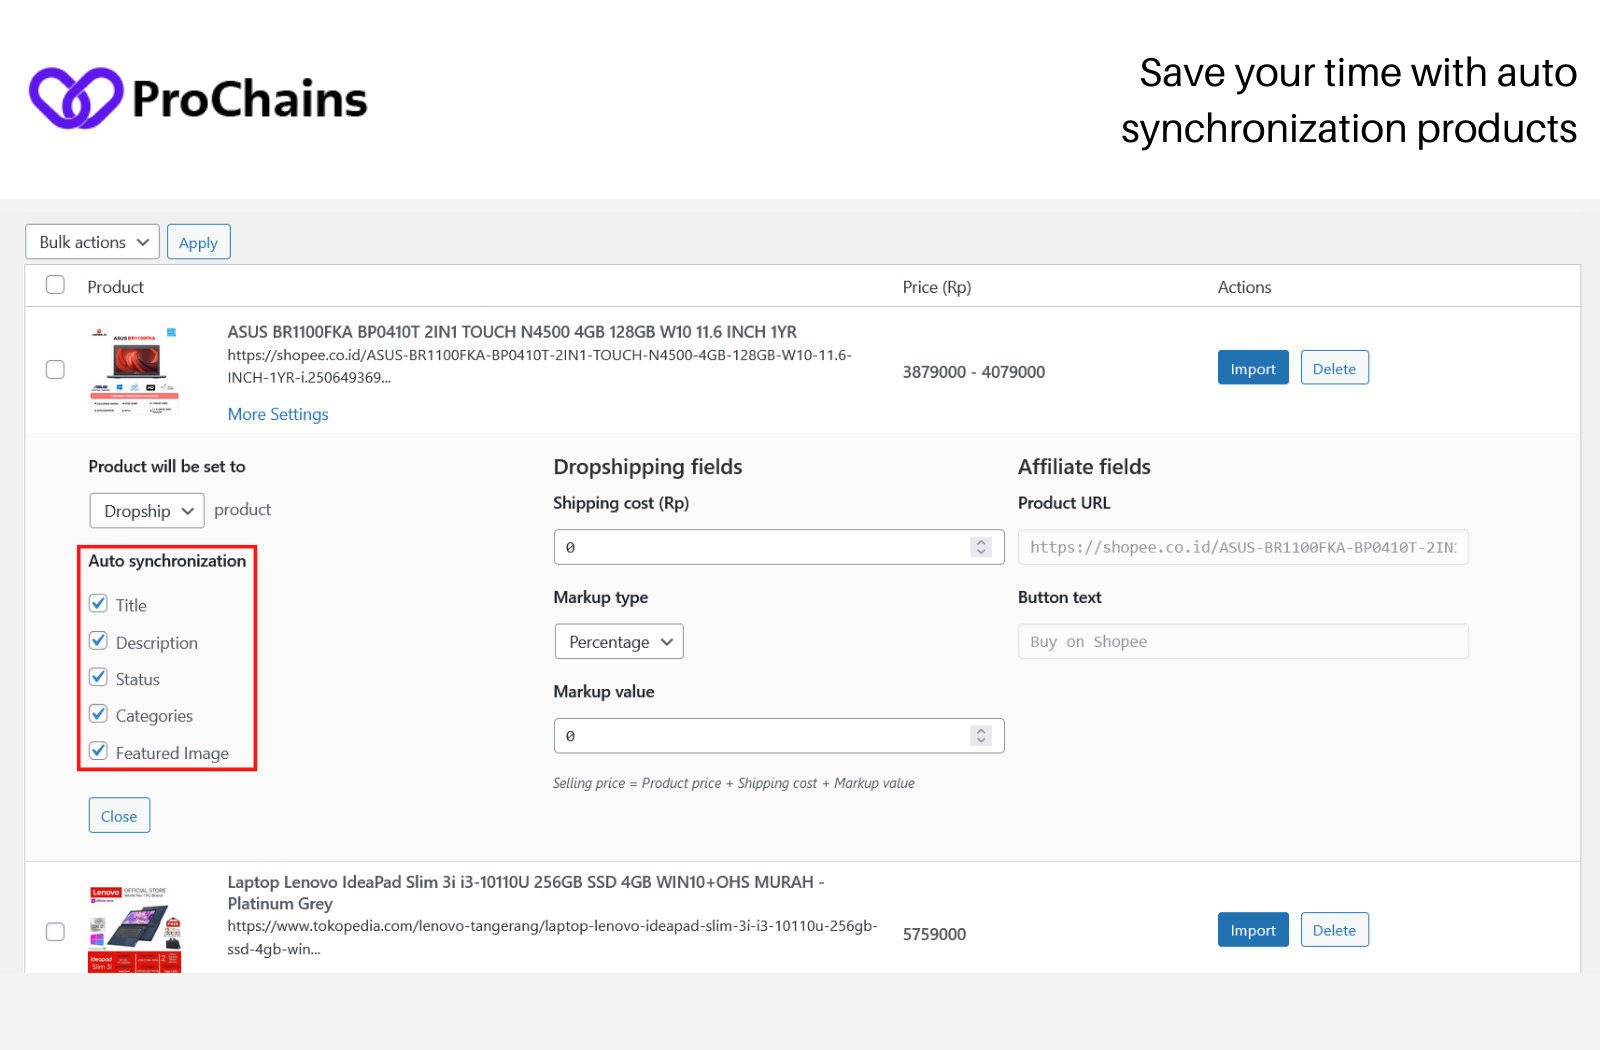Uncheck the Status auto synchronization checkbox

(x=98, y=677)
